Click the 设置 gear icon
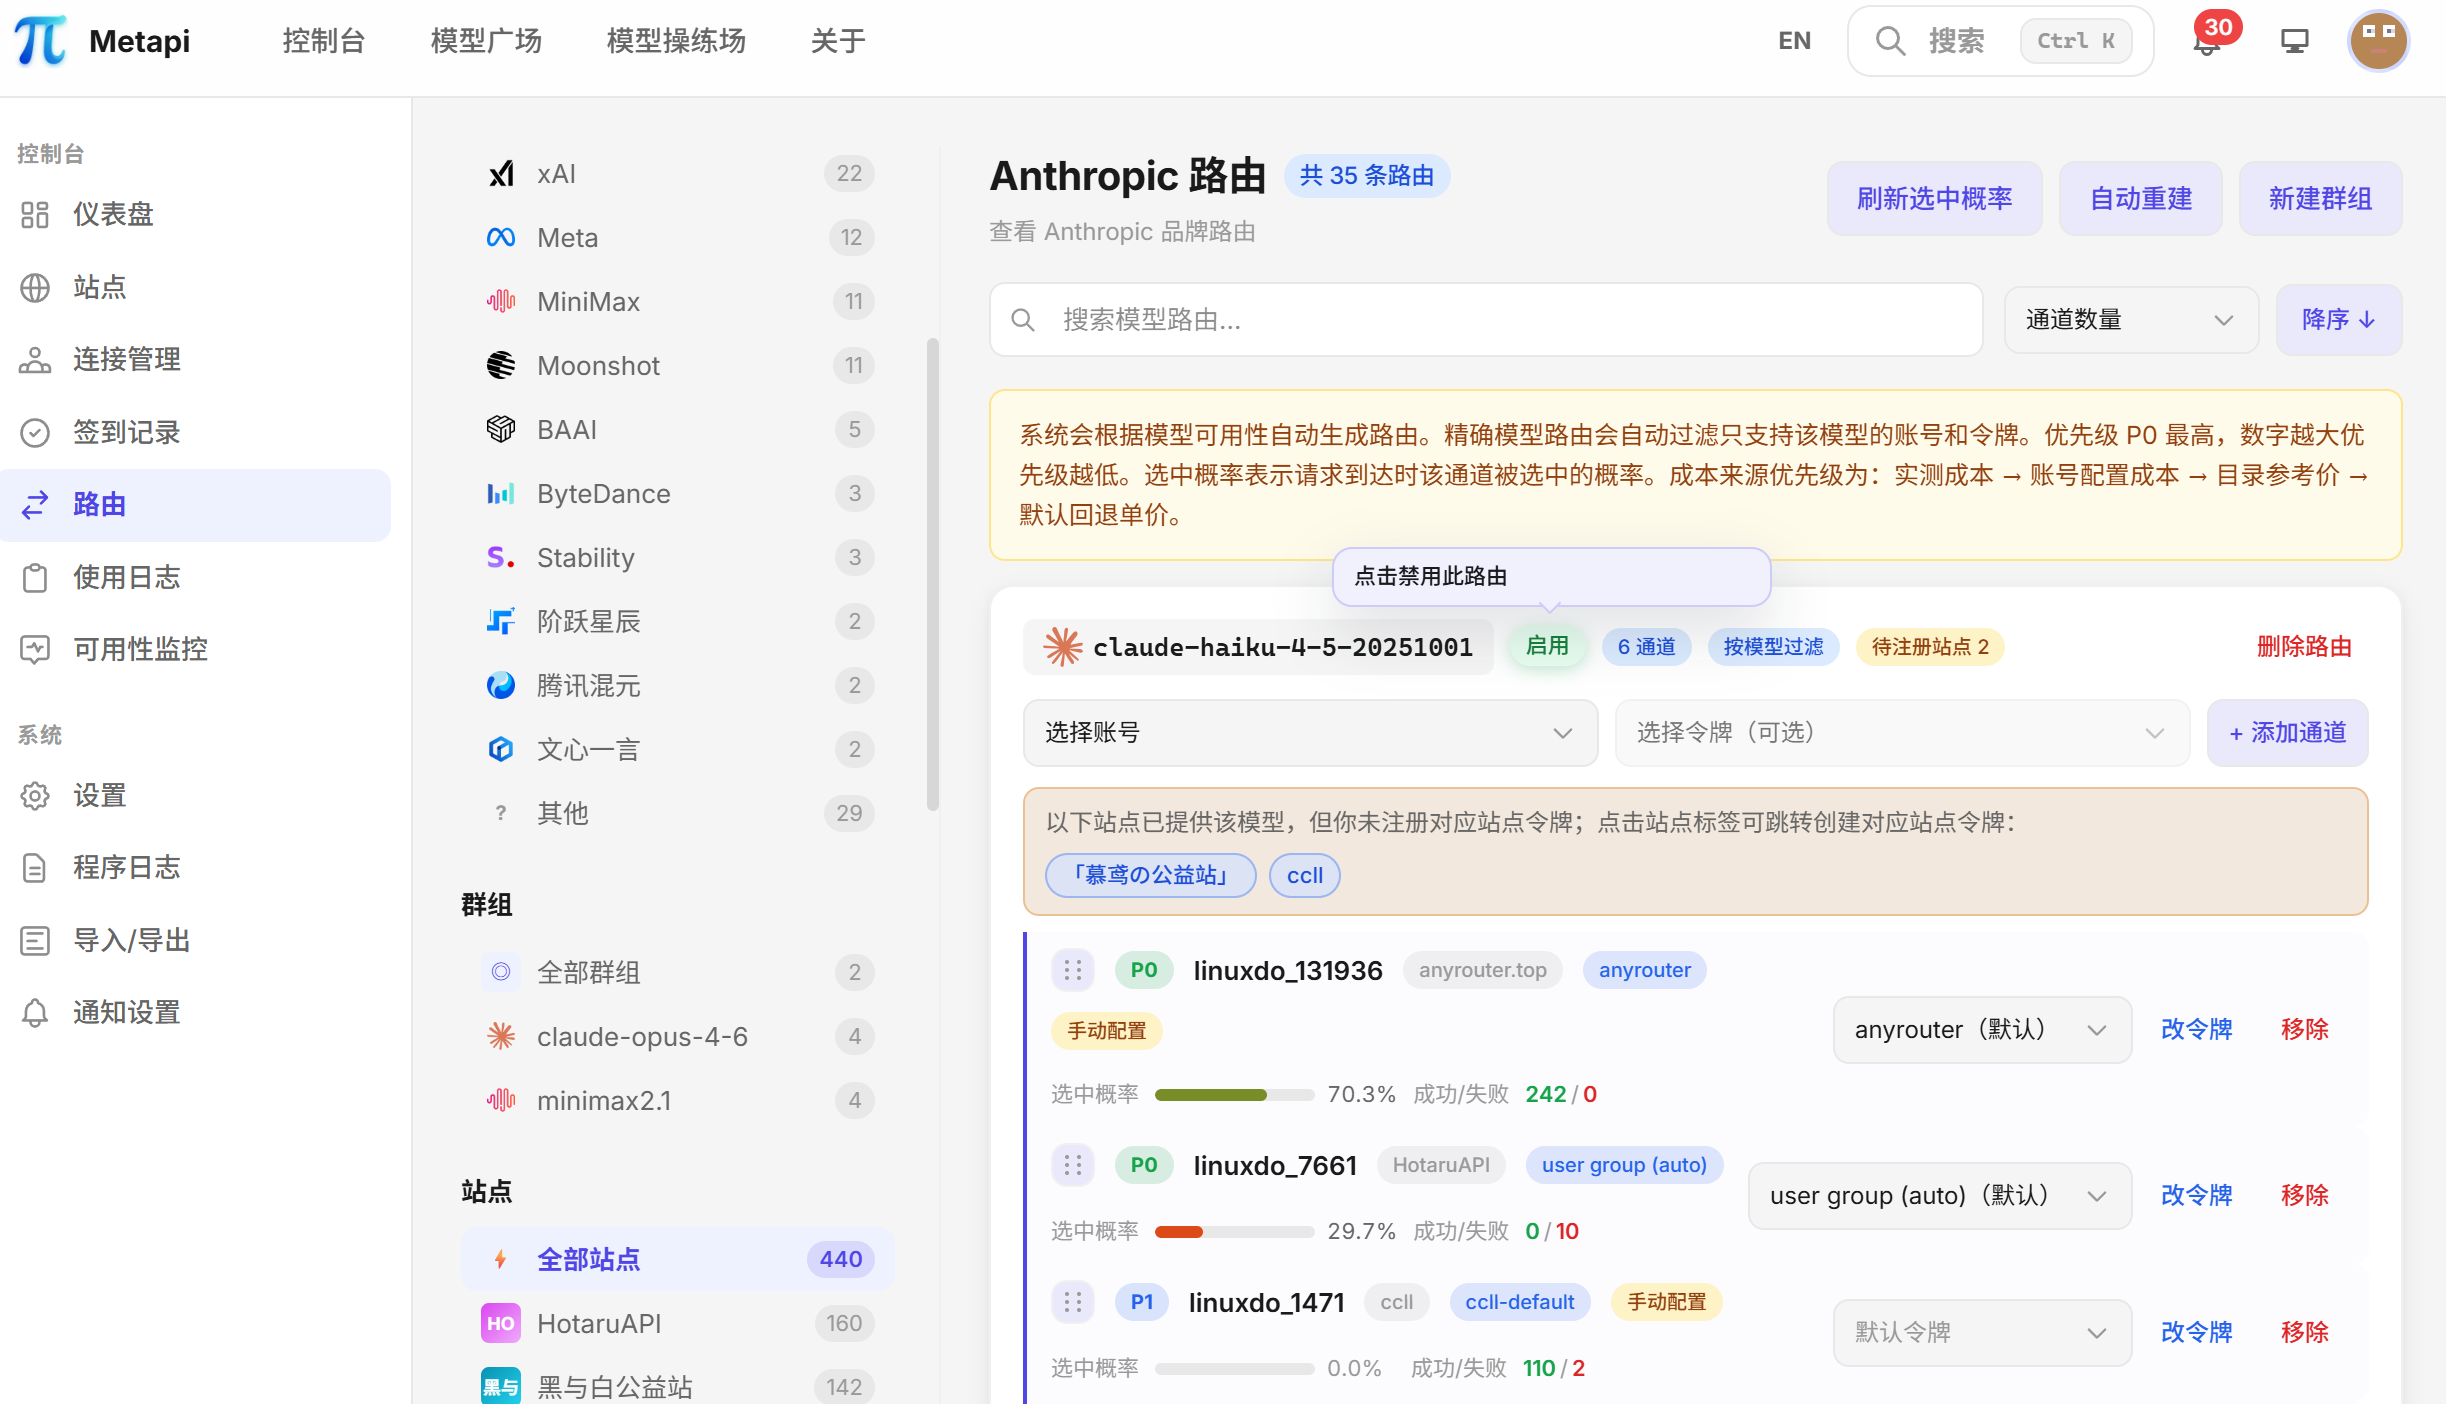The width and height of the screenshot is (2446, 1404). pos(35,795)
